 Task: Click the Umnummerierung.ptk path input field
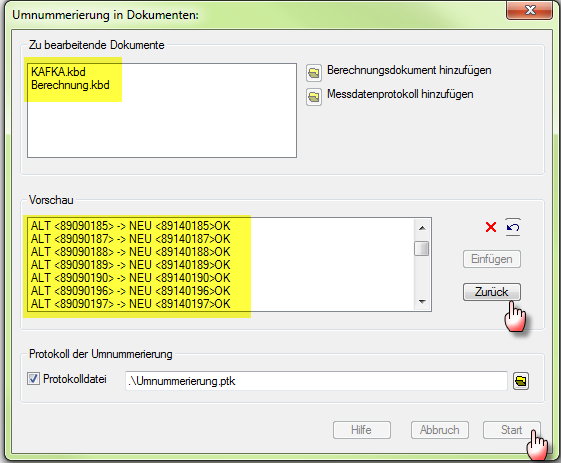point(316,381)
